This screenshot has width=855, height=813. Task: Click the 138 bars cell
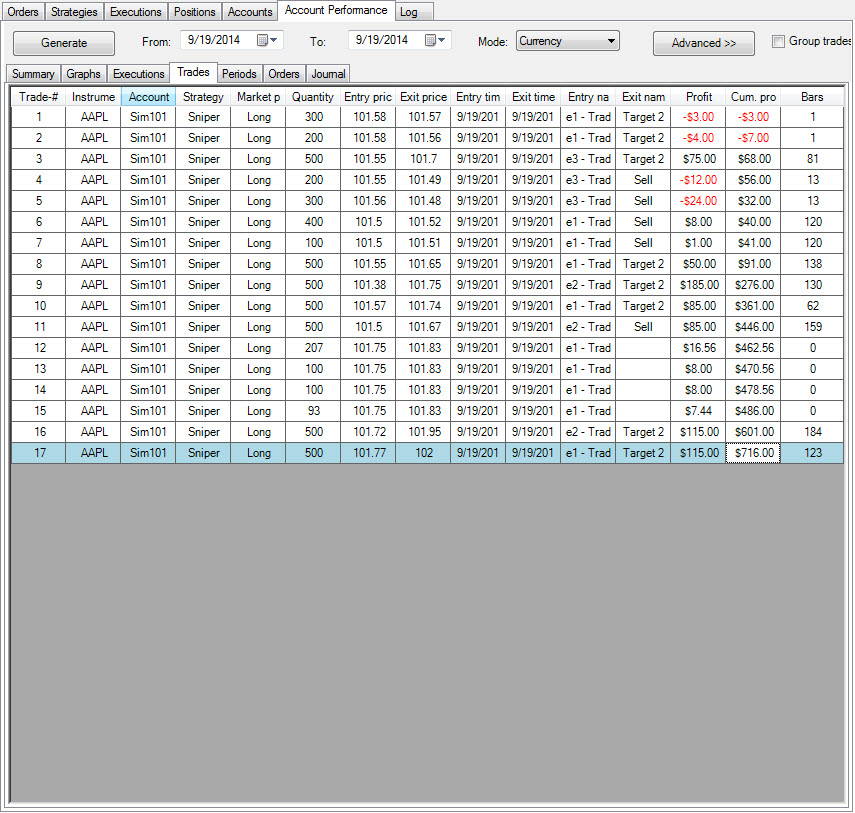812,264
